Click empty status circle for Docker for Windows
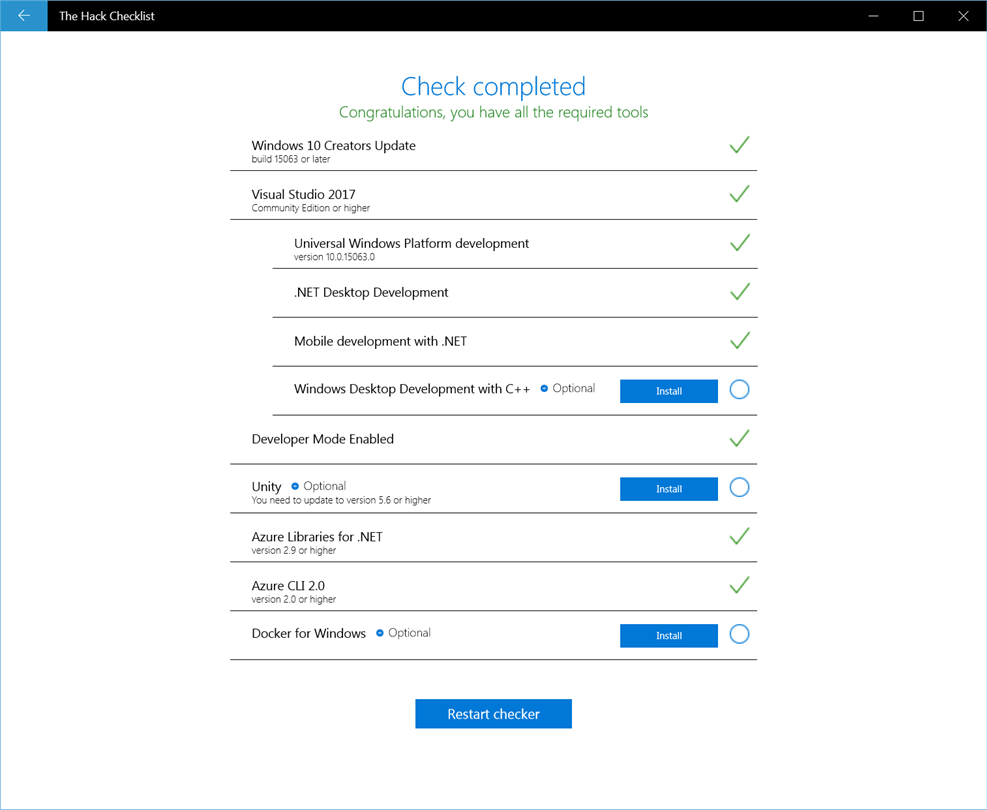 pyautogui.click(x=739, y=634)
